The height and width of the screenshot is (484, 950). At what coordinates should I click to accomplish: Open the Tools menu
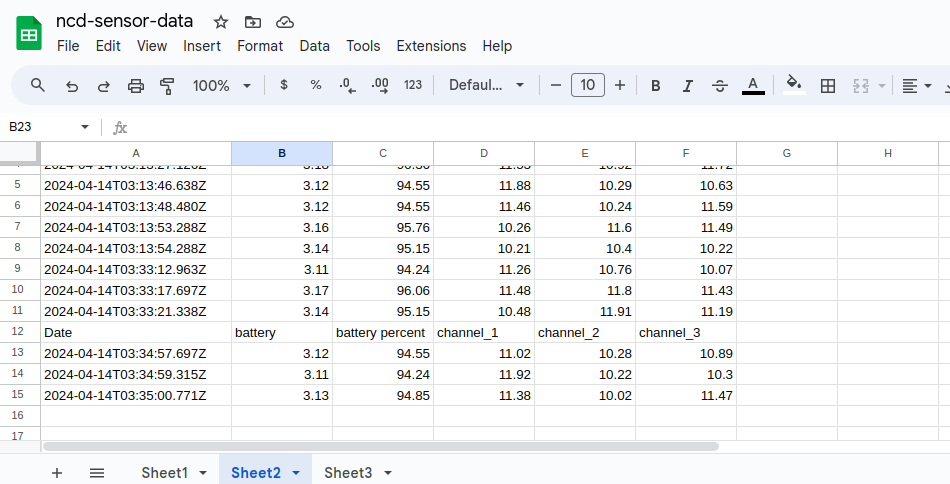(363, 46)
